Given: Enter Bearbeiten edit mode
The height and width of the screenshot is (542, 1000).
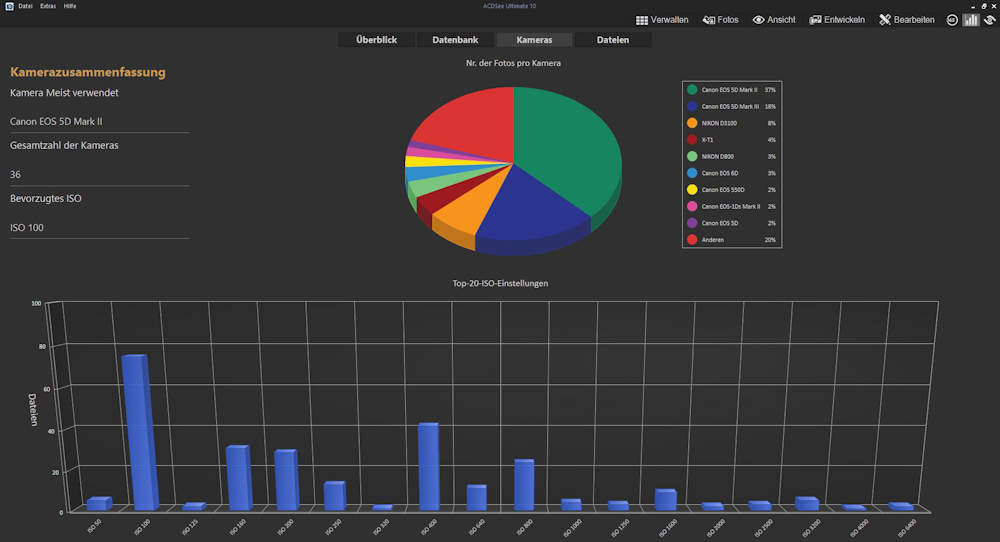Looking at the screenshot, I should [x=907, y=20].
